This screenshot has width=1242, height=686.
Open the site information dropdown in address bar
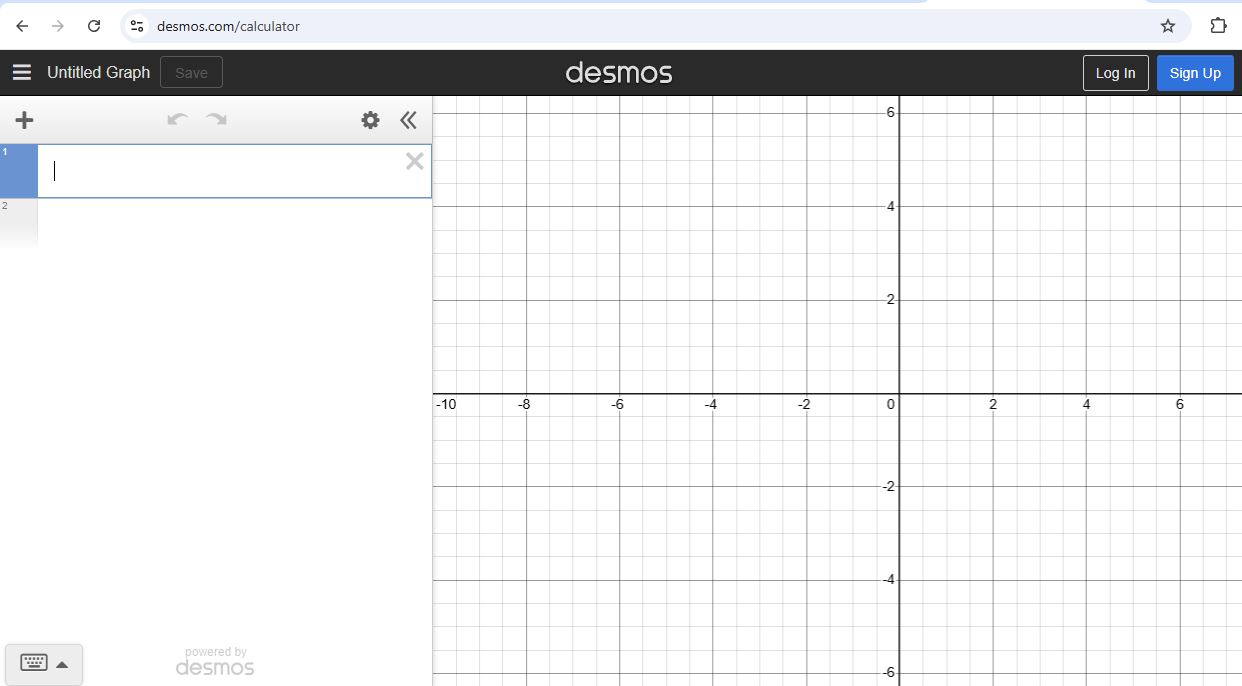pyautogui.click(x=136, y=25)
